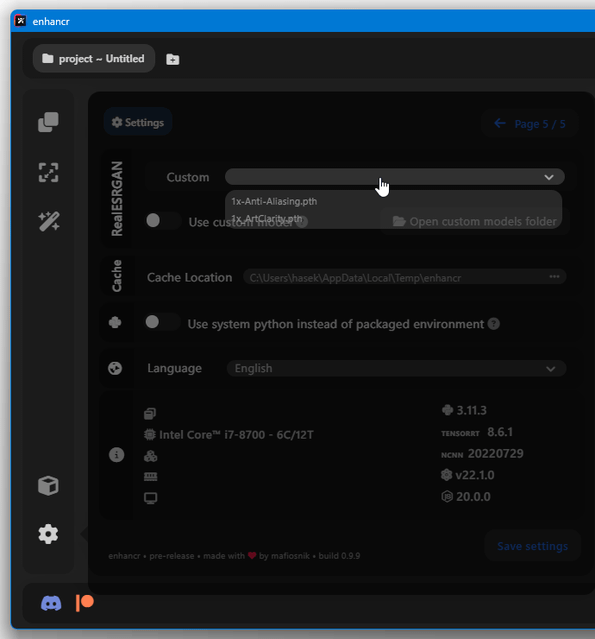The image size is (595, 639).
Task: Go back using the Page 5 / 5 arrow
Action: click(x=500, y=123)
